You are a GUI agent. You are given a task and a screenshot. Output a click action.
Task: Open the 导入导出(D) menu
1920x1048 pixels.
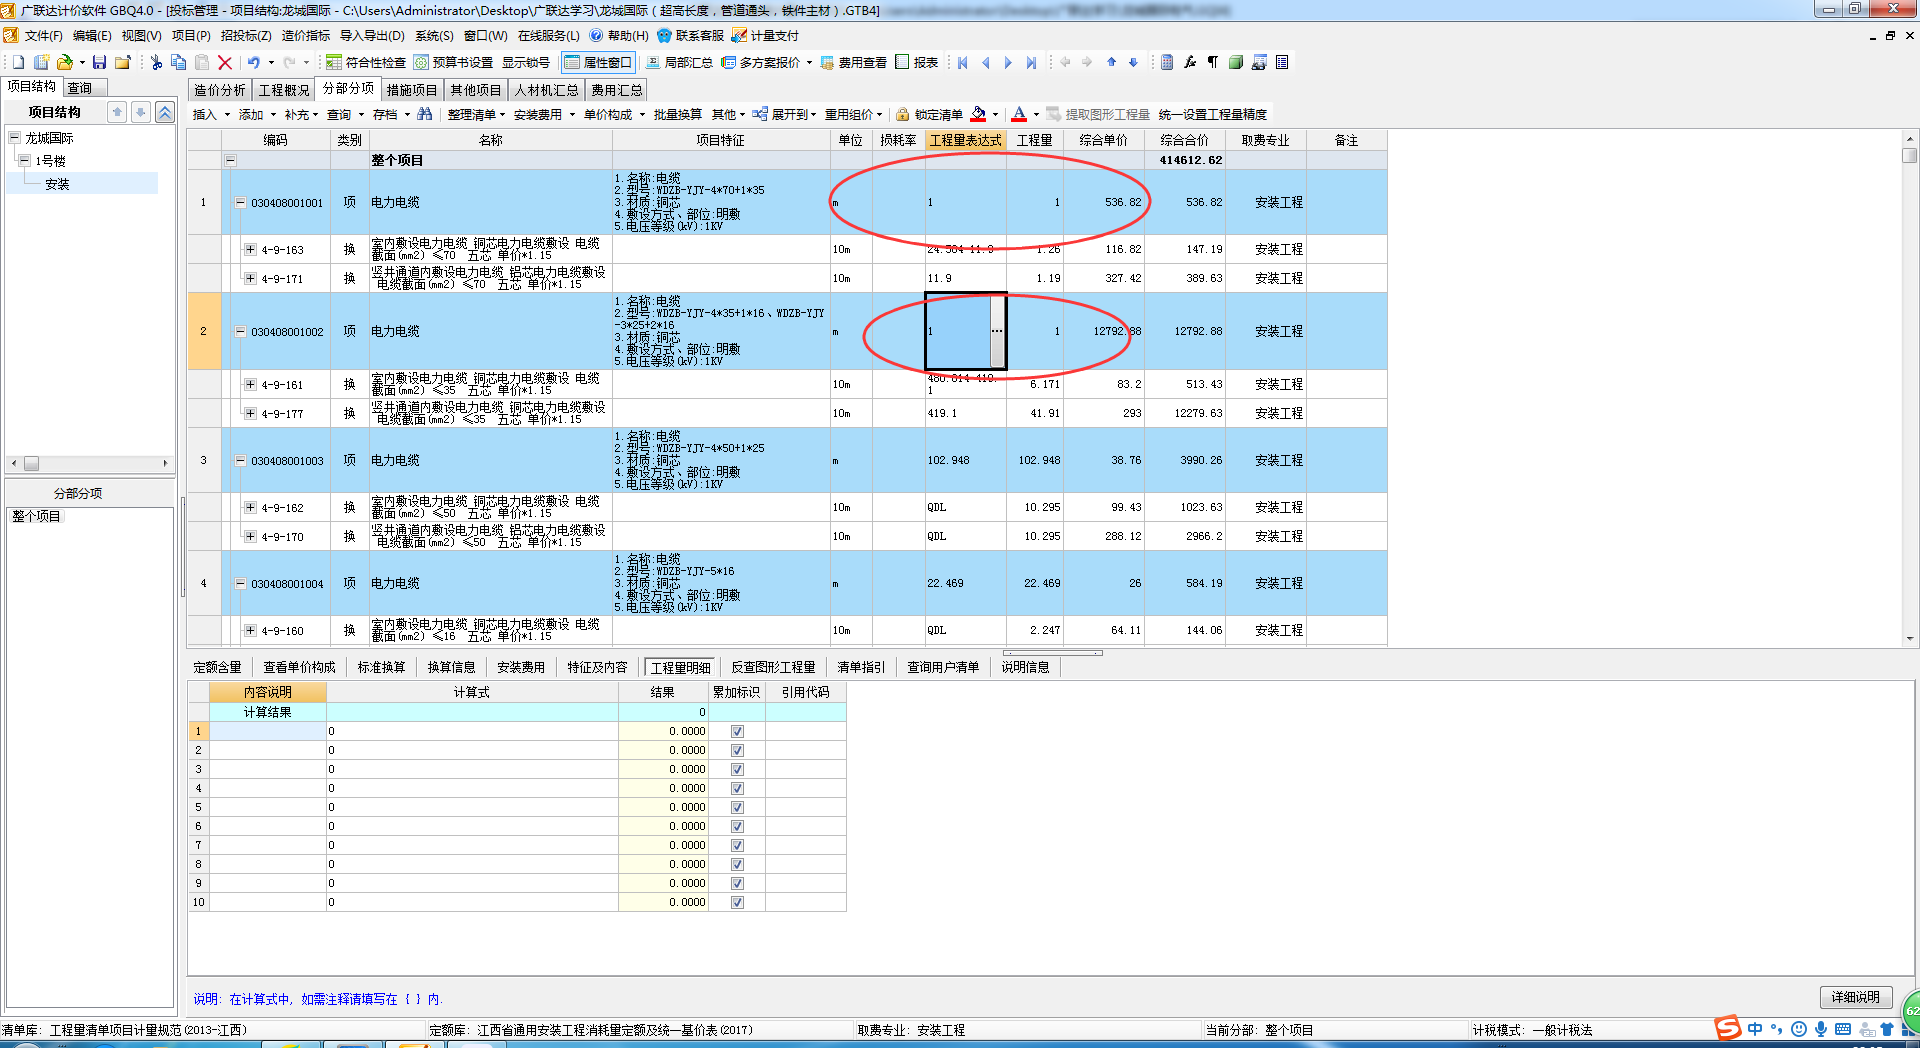pyautogui.click(x=372, y=35)
